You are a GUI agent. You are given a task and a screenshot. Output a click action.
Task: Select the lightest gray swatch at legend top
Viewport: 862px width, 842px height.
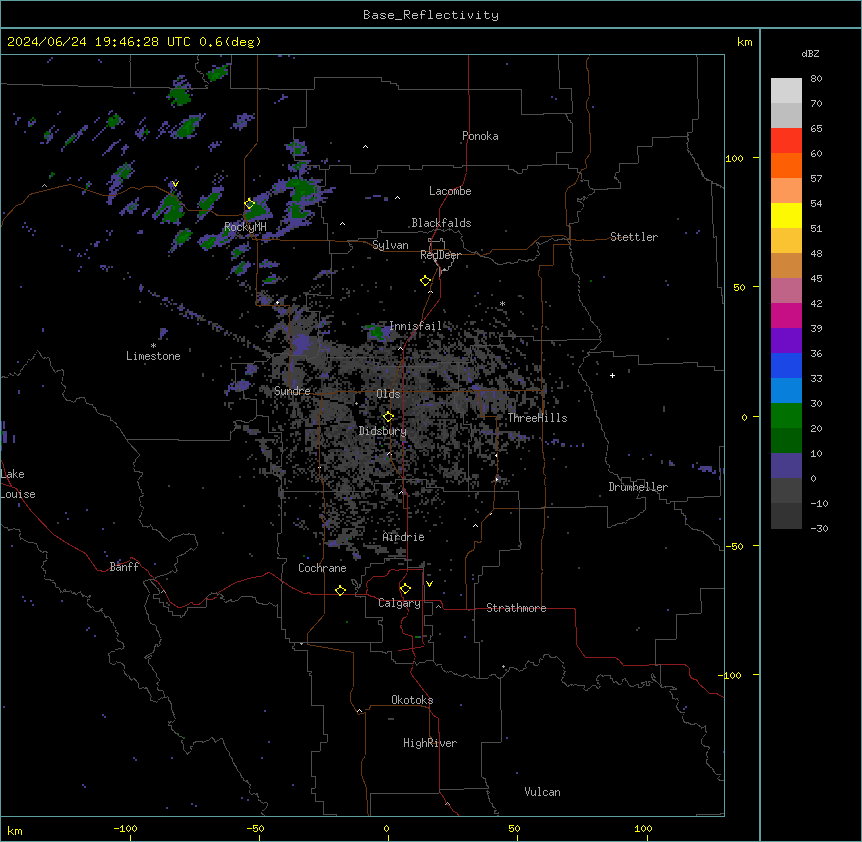(x=786, y=90)
